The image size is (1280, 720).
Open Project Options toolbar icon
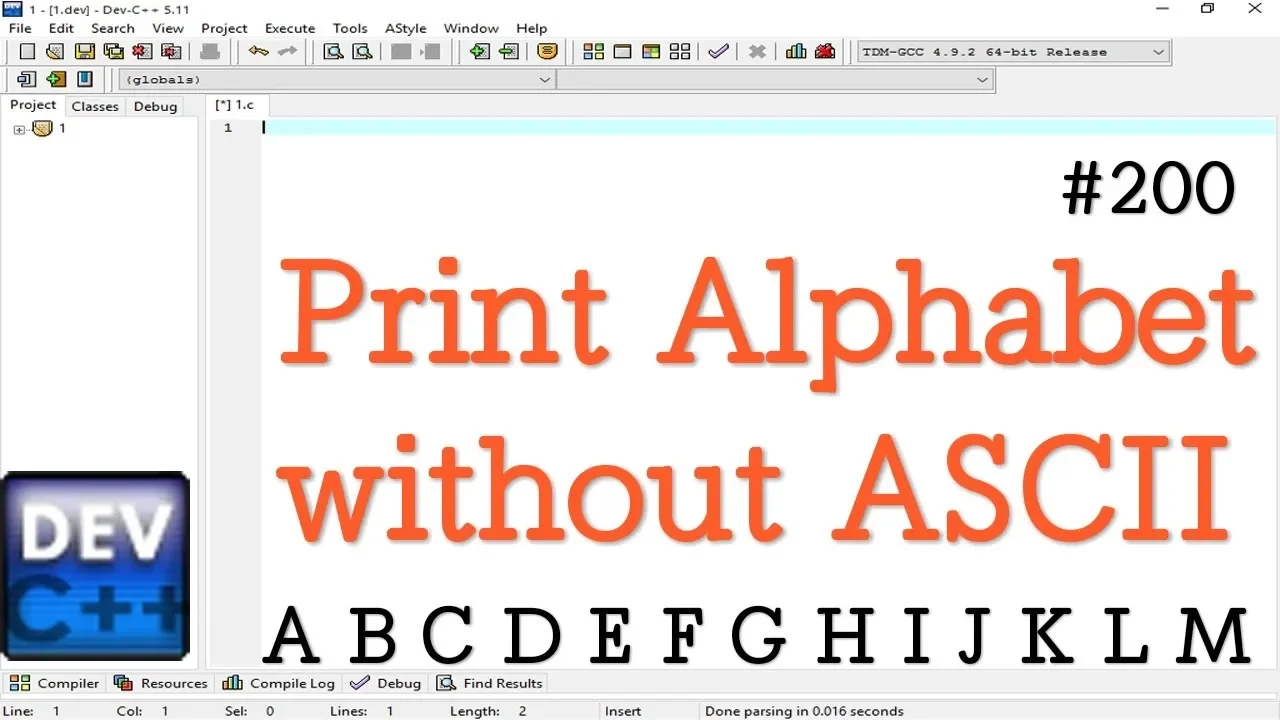click(547, 52)
